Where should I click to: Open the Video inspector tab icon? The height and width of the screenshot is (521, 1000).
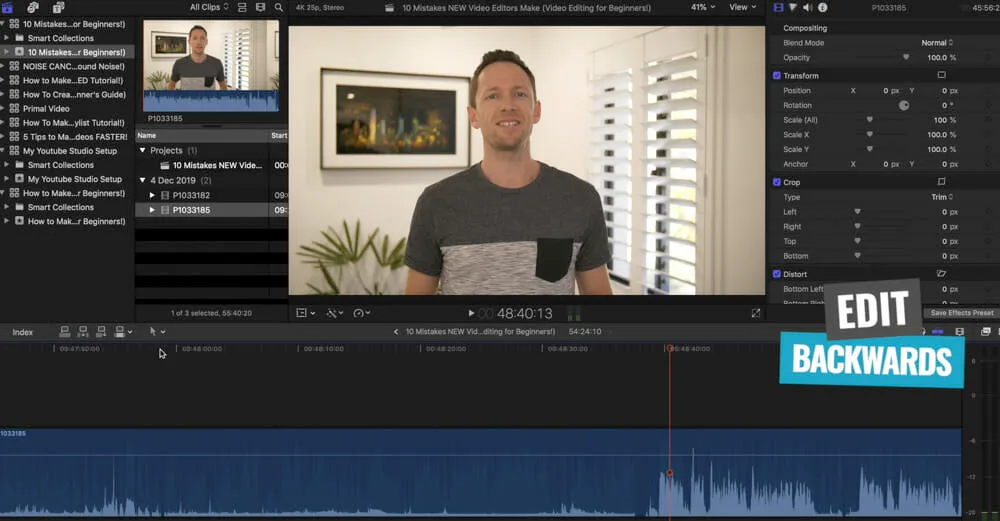pyautogui.click(x=778, y=7)
